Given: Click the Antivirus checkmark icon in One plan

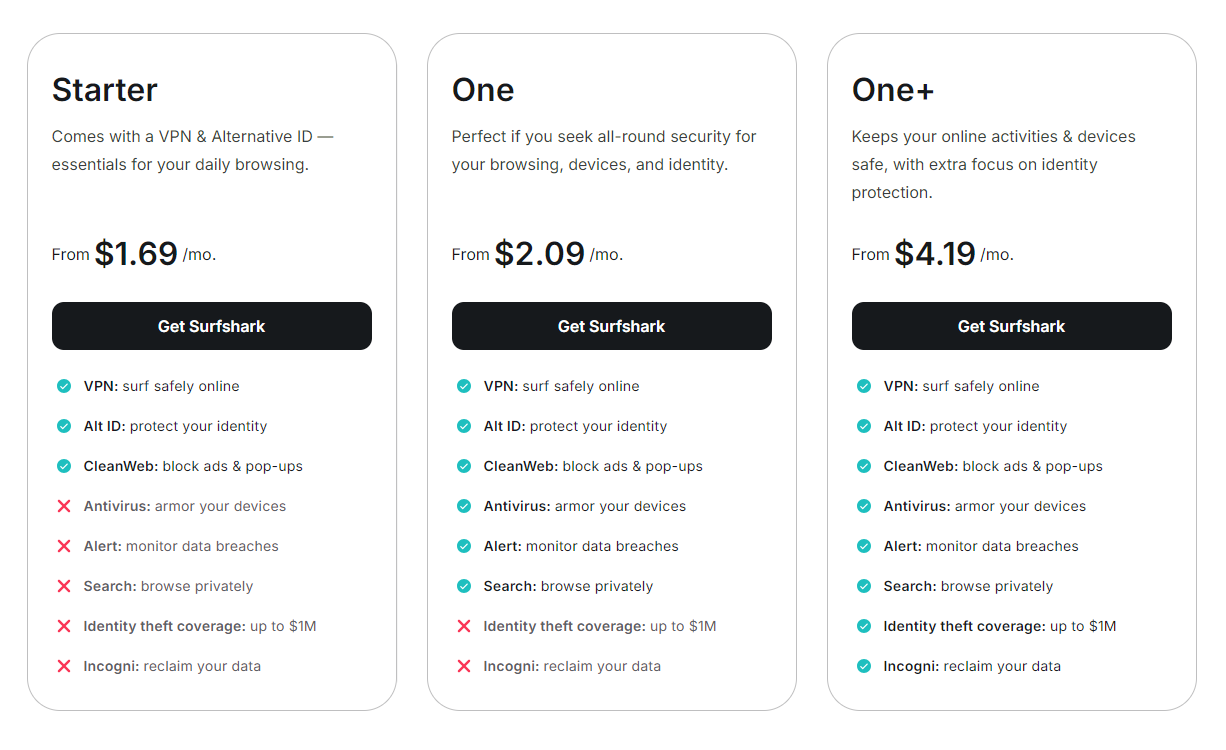Looking at the screenshot, I should [464, 506].
